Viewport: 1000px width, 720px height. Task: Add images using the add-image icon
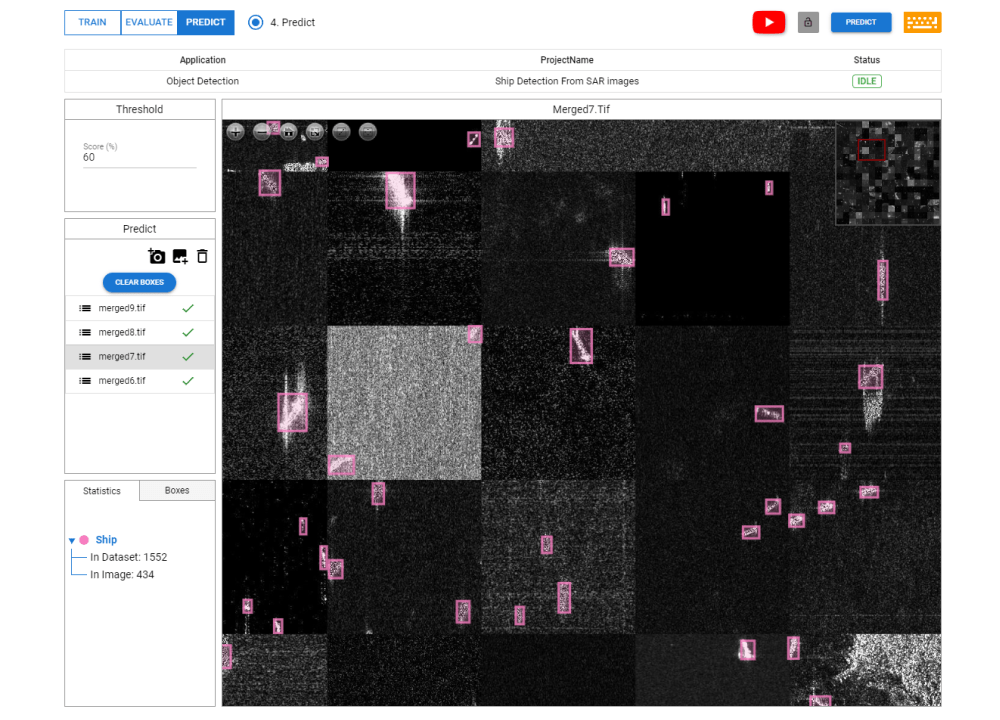coord(180,256)
